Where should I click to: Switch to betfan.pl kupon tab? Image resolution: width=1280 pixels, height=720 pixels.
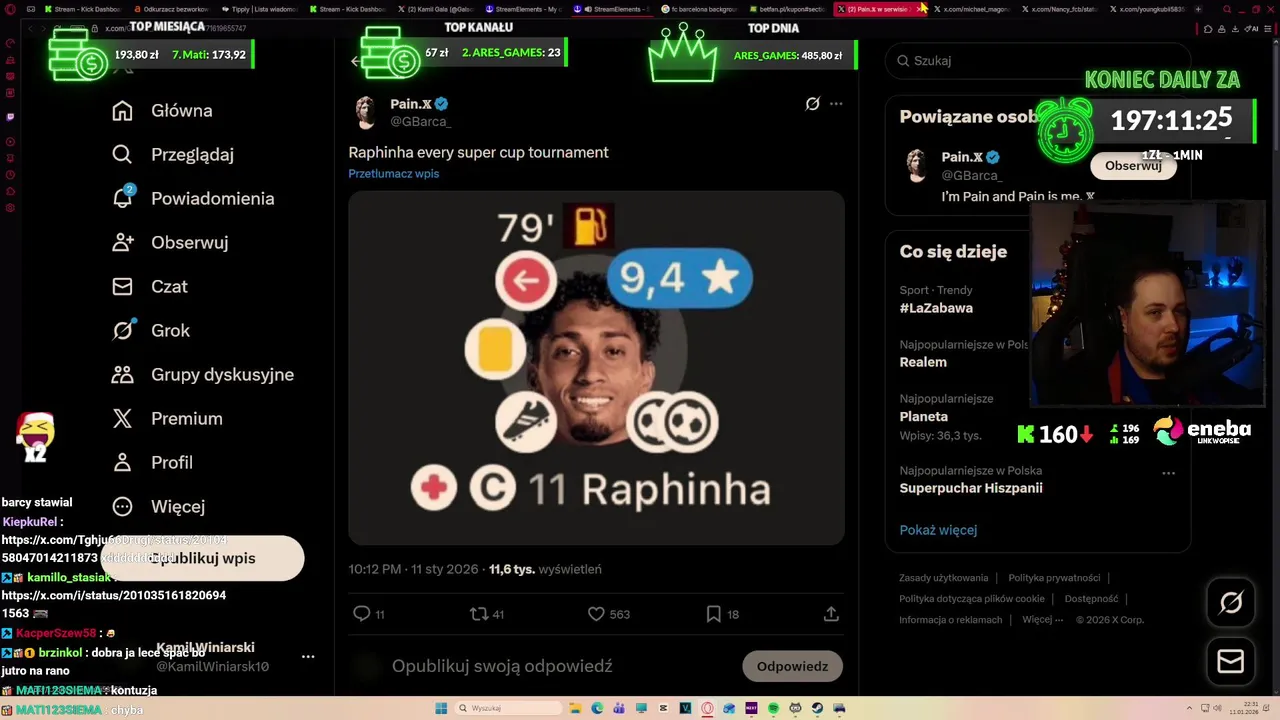tap(787, 9)
